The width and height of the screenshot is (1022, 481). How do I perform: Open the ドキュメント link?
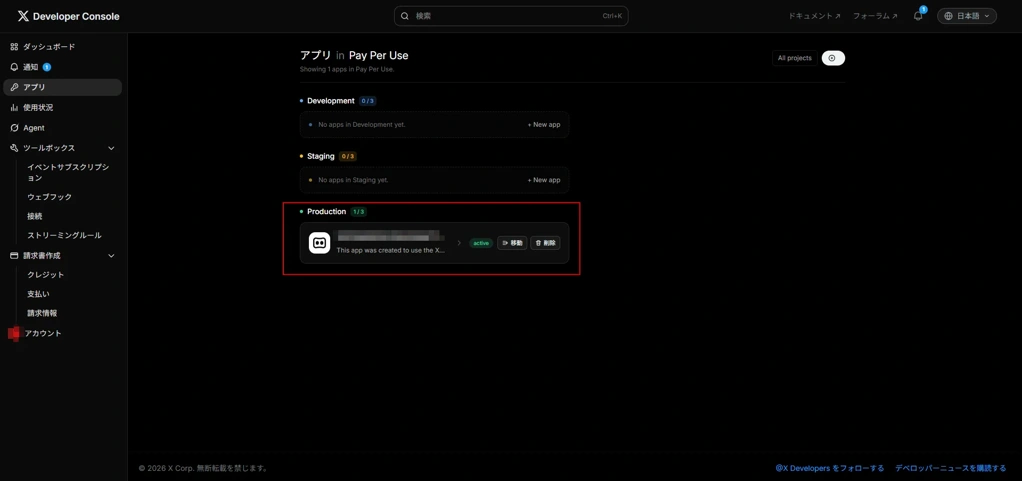[x=815, y=16]
